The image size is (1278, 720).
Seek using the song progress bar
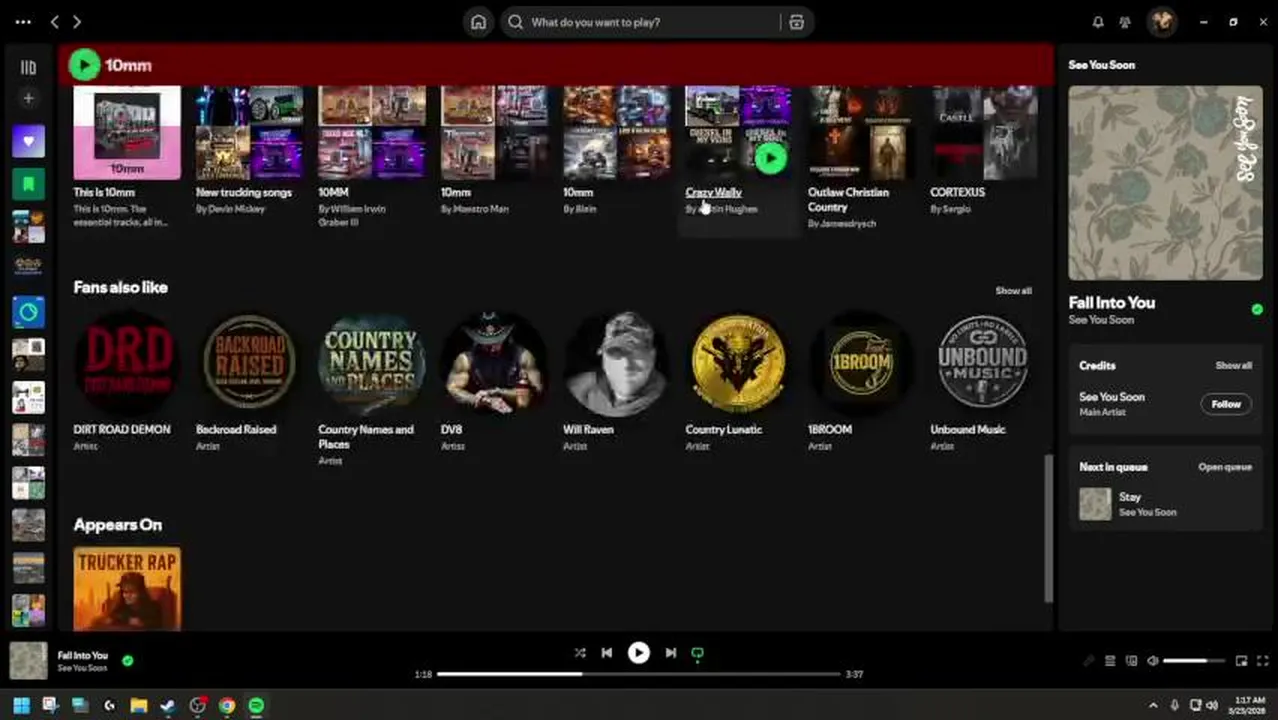tap(638, 674)
